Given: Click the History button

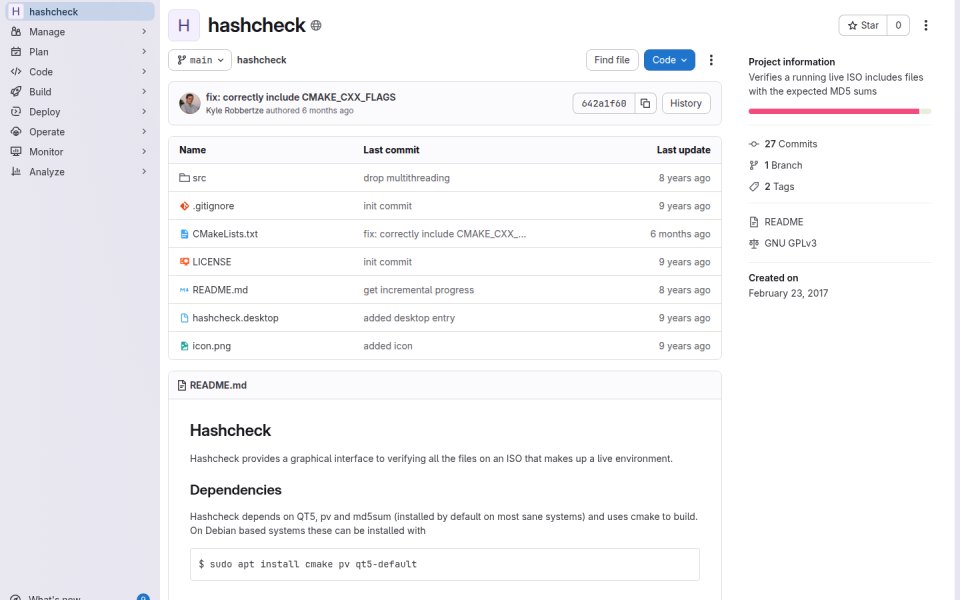Looking at the screenshot, I should (686, 103).
